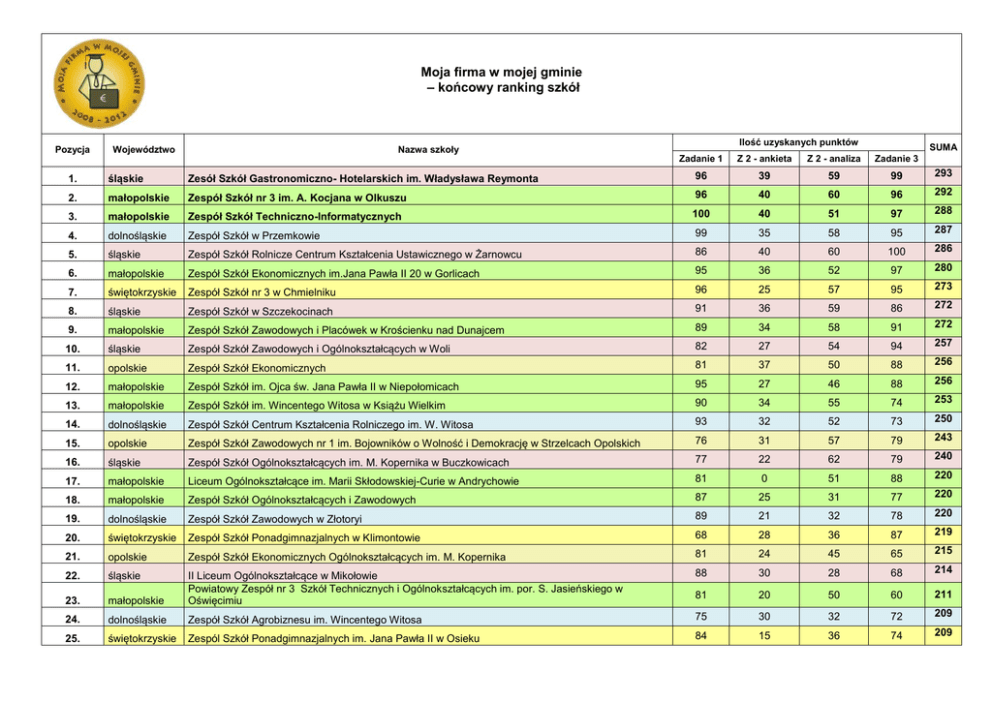This screenshot has height=702, width=992.
Task: Select the Z 2 - ankieta header
Action: (765, 159)
